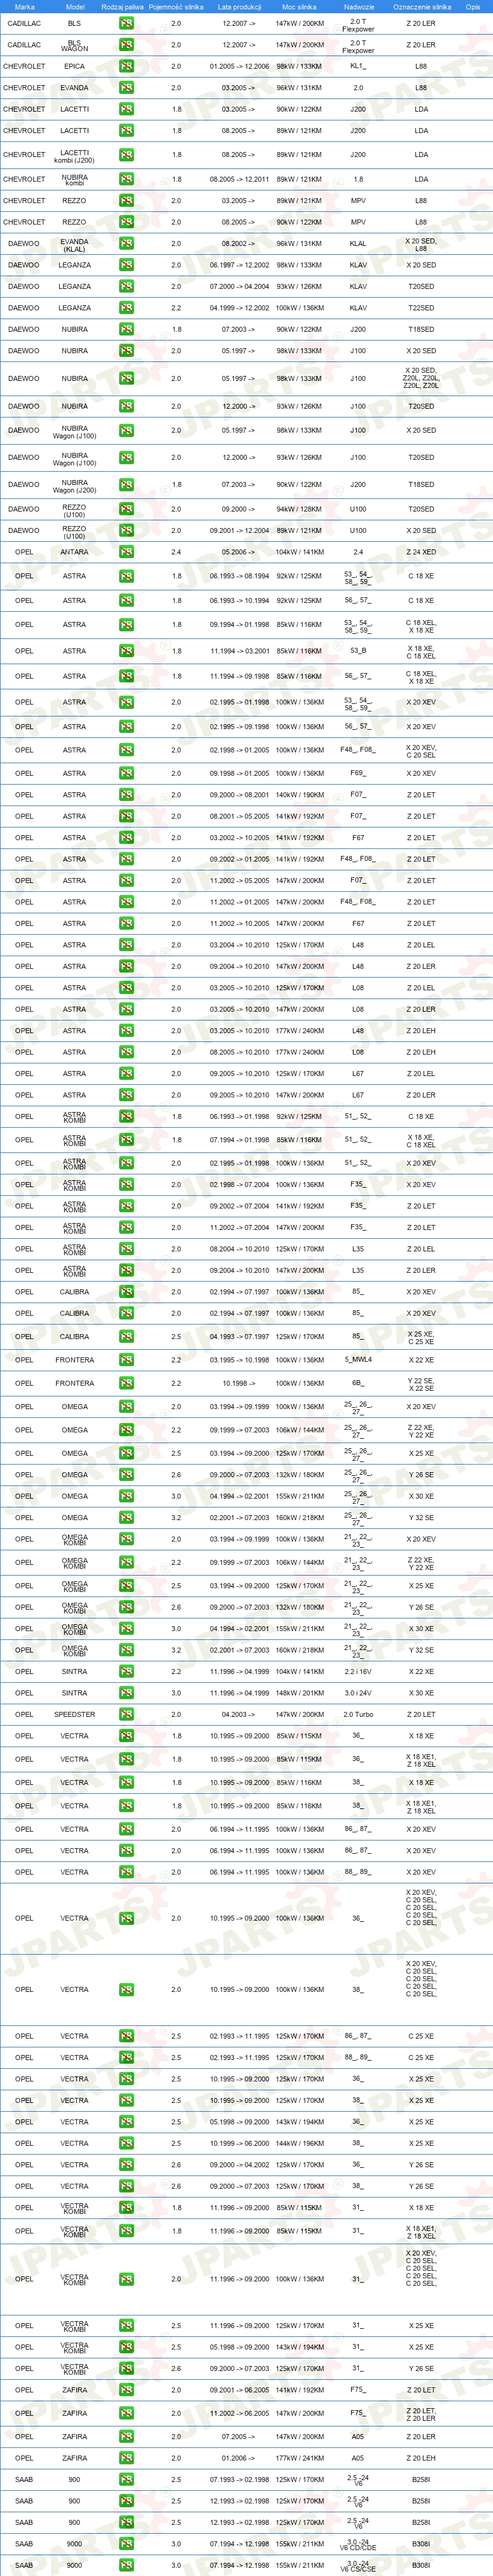Select the ANTARA model cell
Viewport: 493px width, 2576px height.
[74, 552]
